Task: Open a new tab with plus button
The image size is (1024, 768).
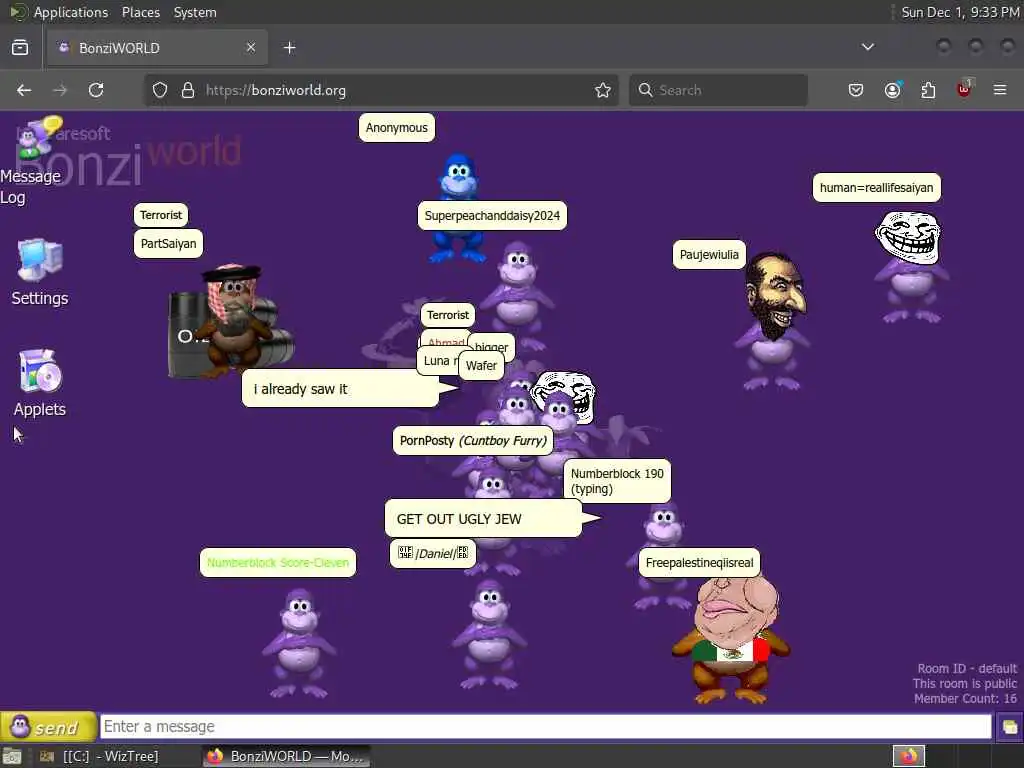Action: click(289, 48)
